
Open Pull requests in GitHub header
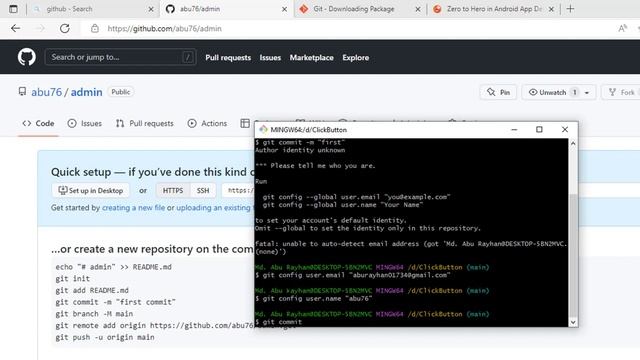(x=228, y=58)
